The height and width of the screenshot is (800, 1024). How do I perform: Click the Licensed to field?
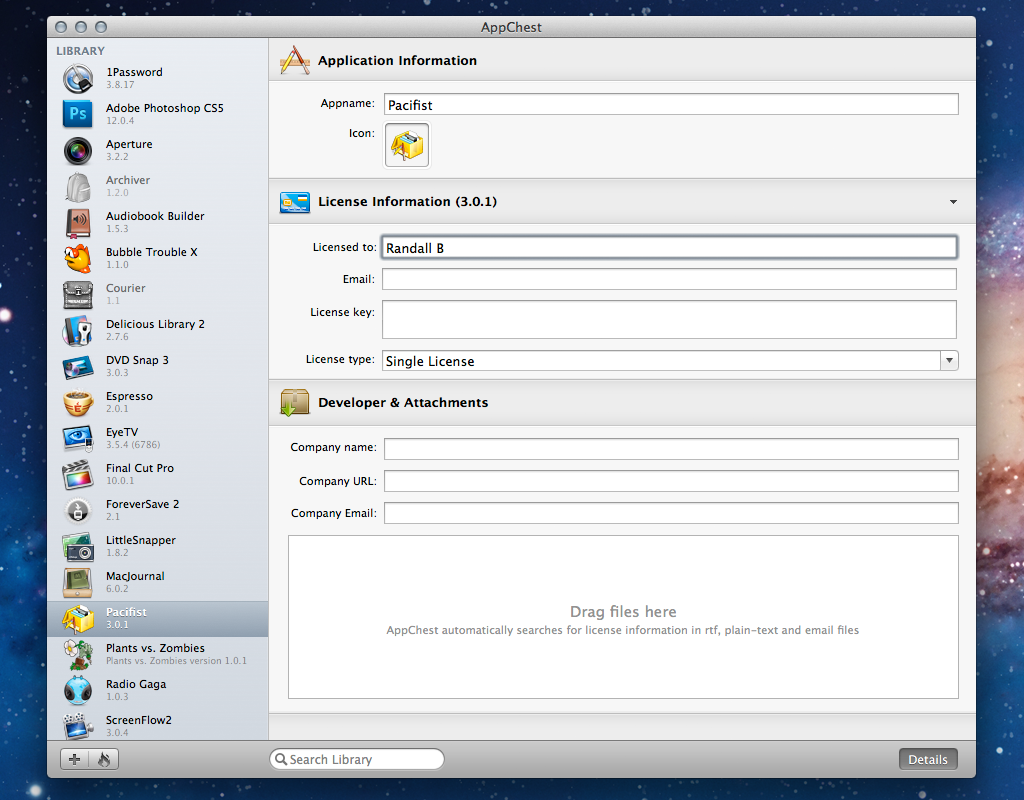pos(669,248)
